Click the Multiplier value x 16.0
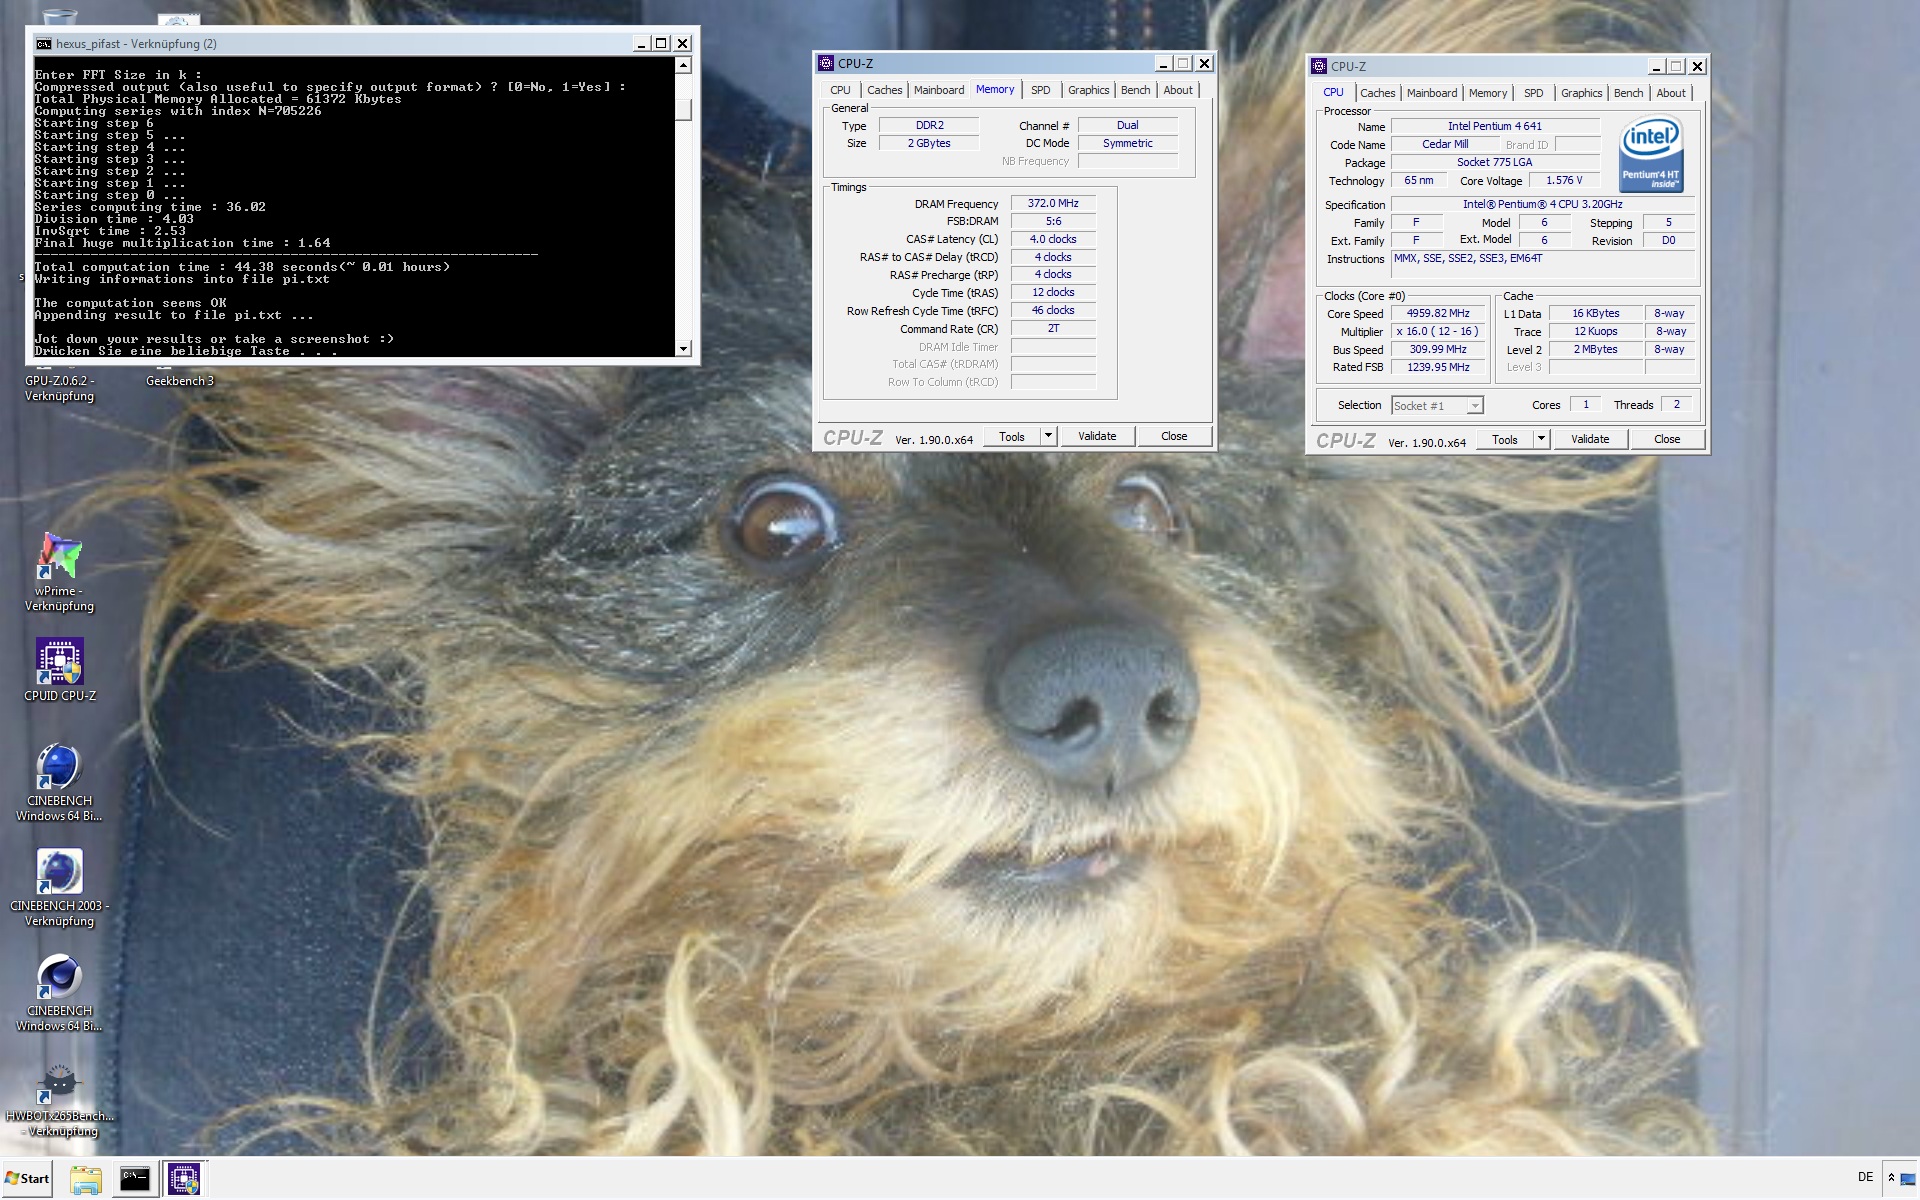Screen dimensions: 1920x1200 (1438, 332)
